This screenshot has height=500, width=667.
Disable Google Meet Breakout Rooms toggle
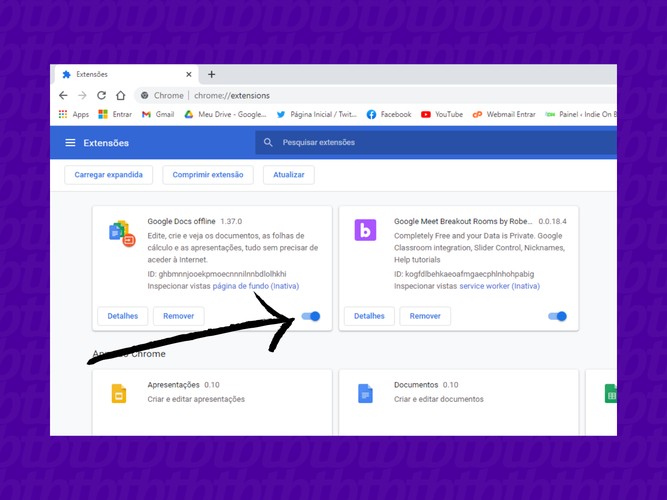coord(557,316)
